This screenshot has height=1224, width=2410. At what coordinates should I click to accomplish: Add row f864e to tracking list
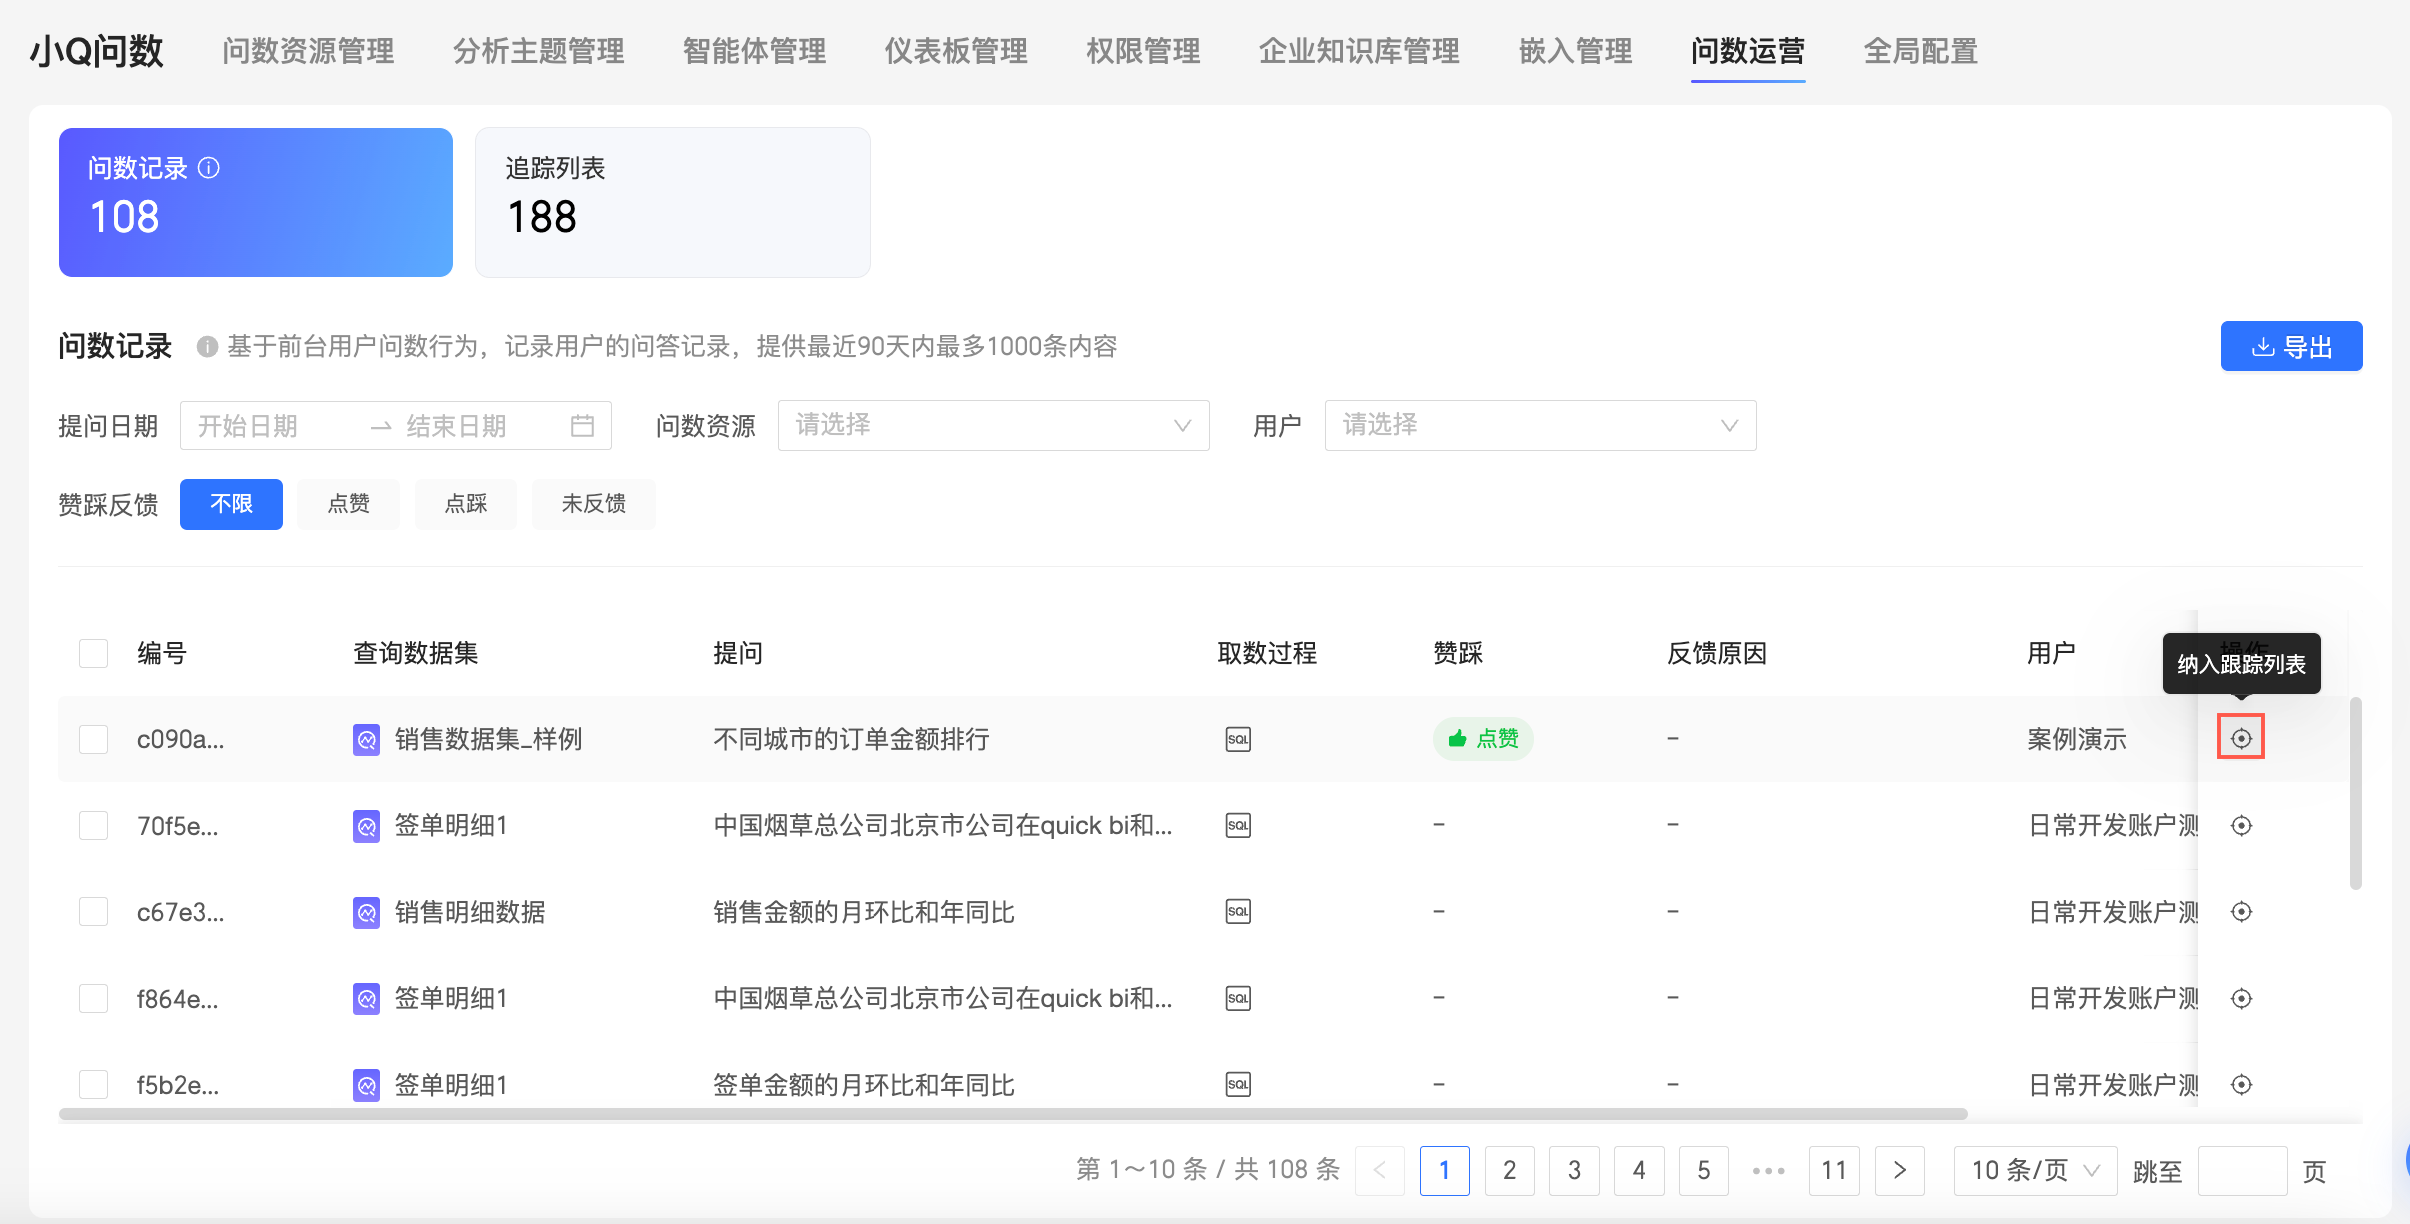coord(2241,998)
